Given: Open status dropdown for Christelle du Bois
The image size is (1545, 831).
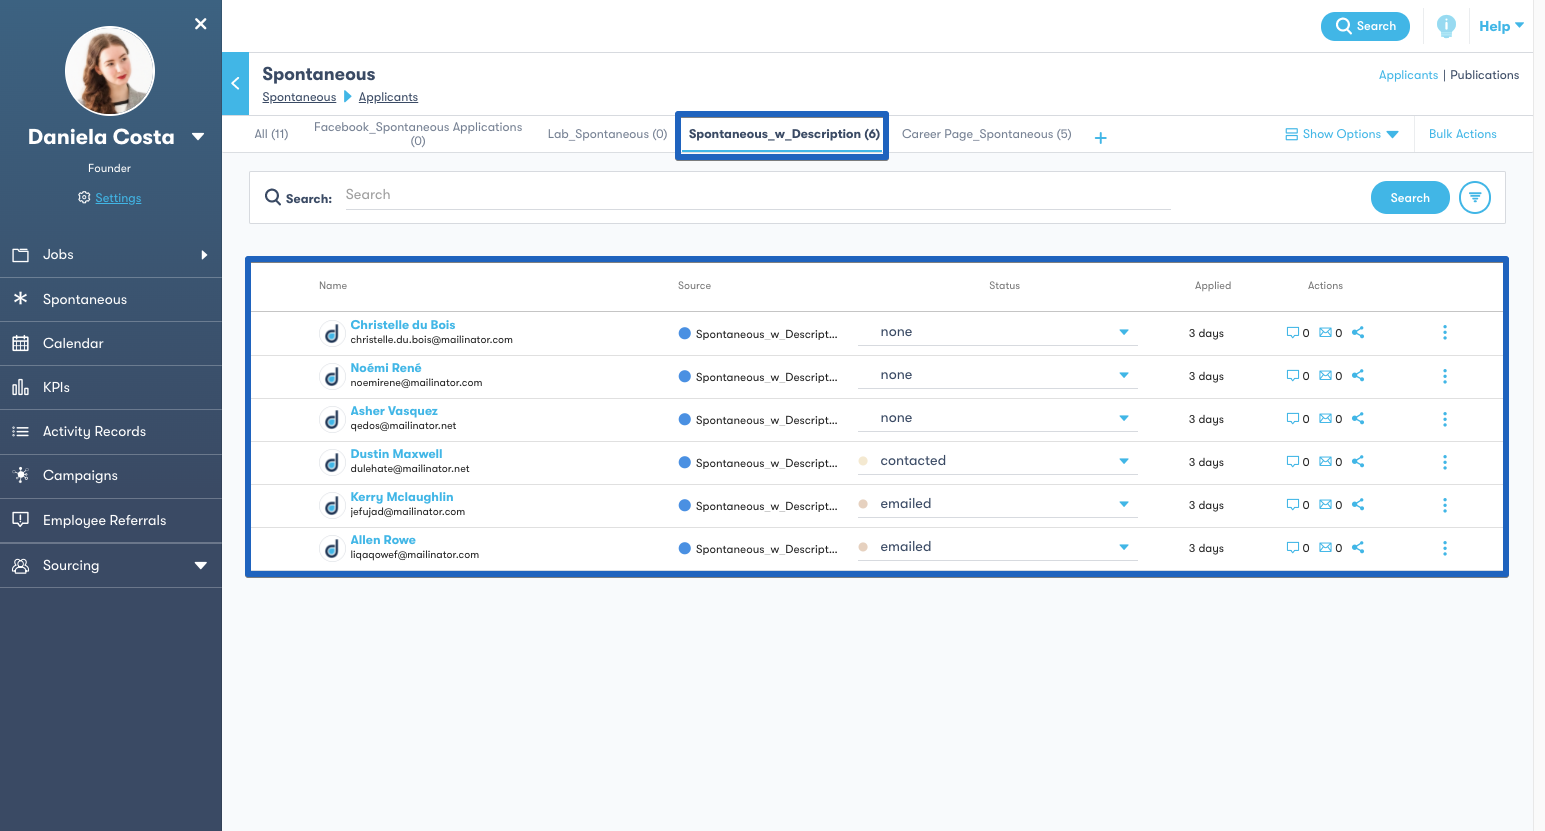Looking at the screenshot, I should coord(997,332).
